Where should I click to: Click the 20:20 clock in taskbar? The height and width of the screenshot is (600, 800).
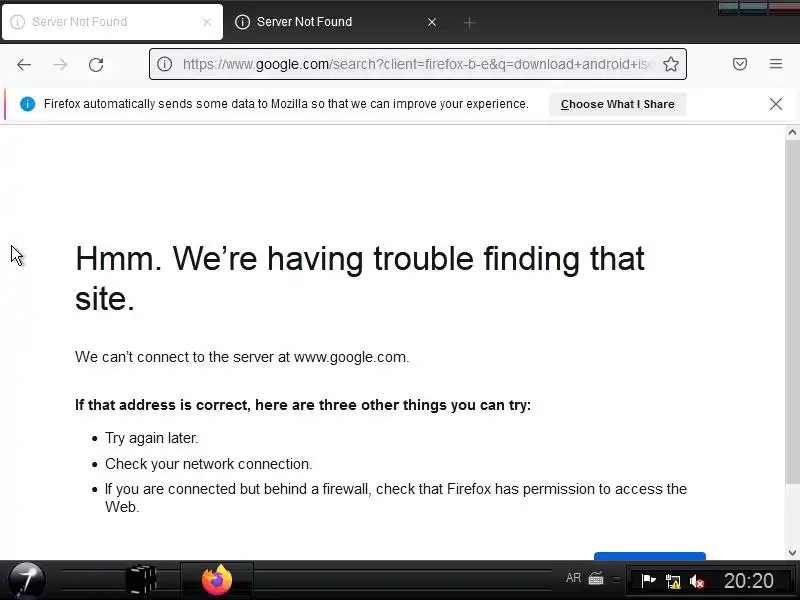(748, 581)
